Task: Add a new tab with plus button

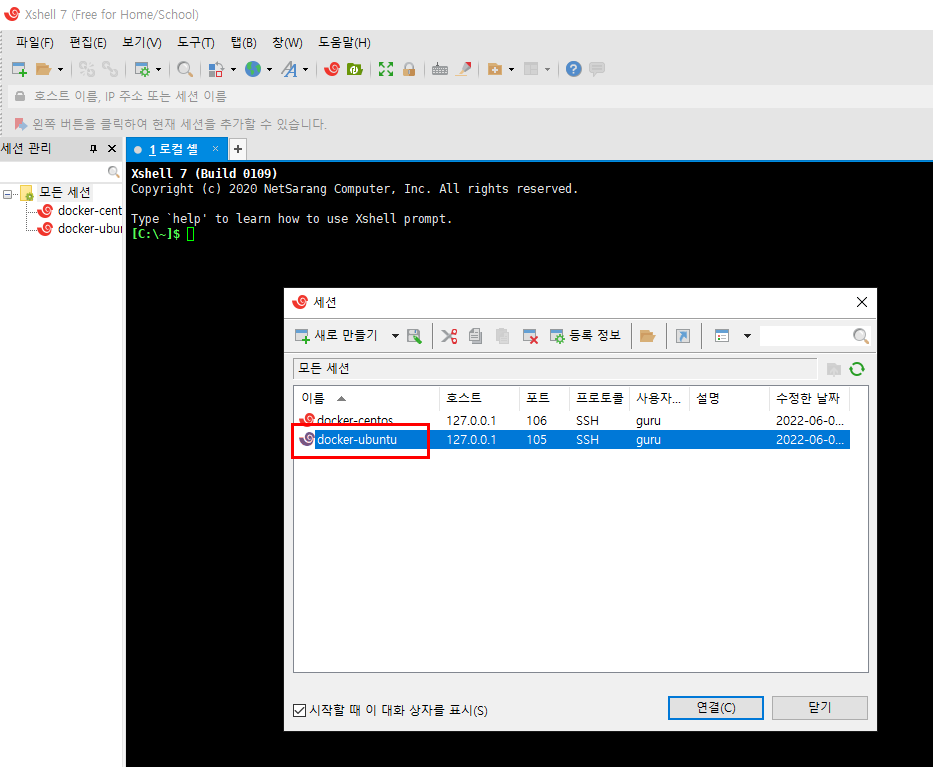Action: coord(238,149)
